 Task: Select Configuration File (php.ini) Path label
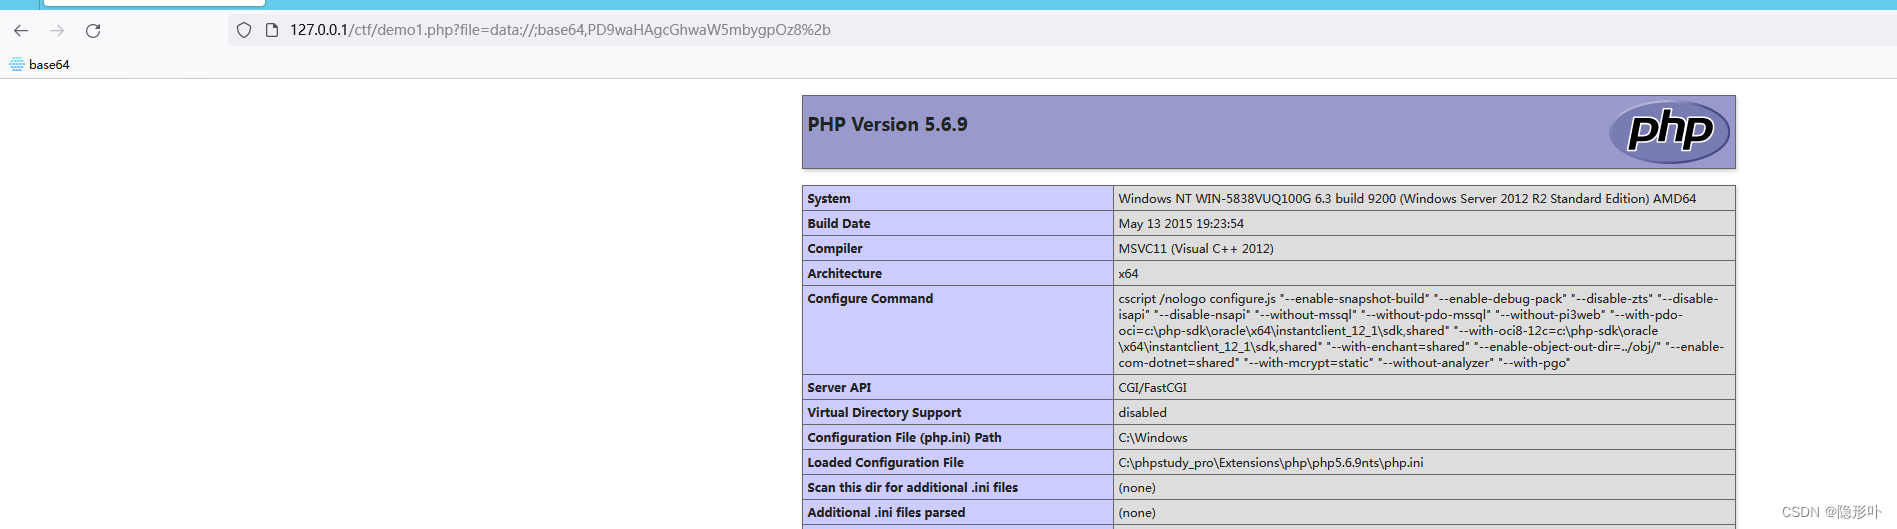coord(904,438)
